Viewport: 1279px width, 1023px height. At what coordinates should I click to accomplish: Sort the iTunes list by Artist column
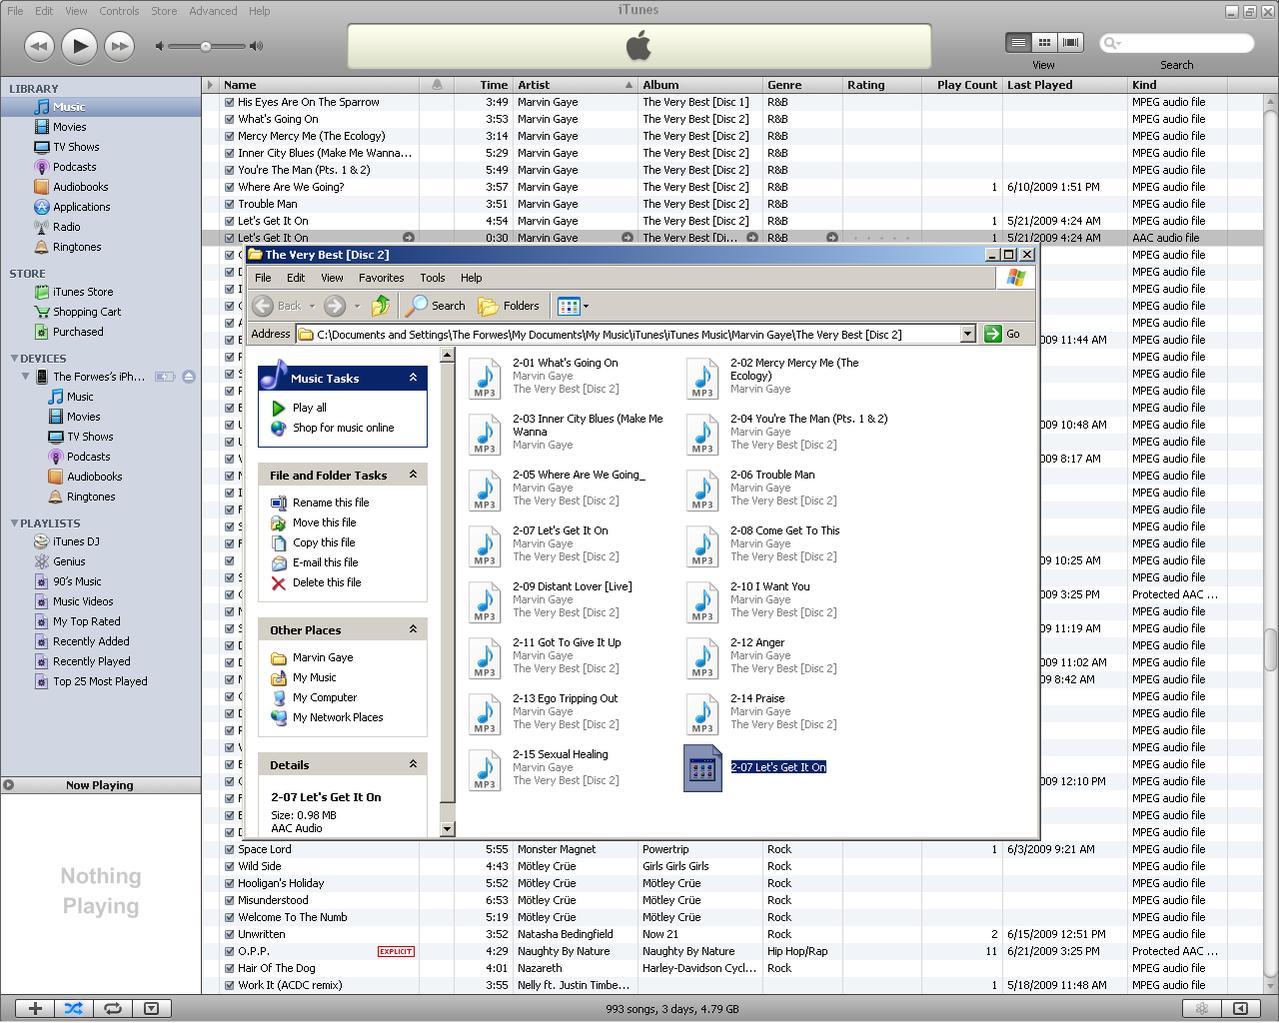point(575,85)
